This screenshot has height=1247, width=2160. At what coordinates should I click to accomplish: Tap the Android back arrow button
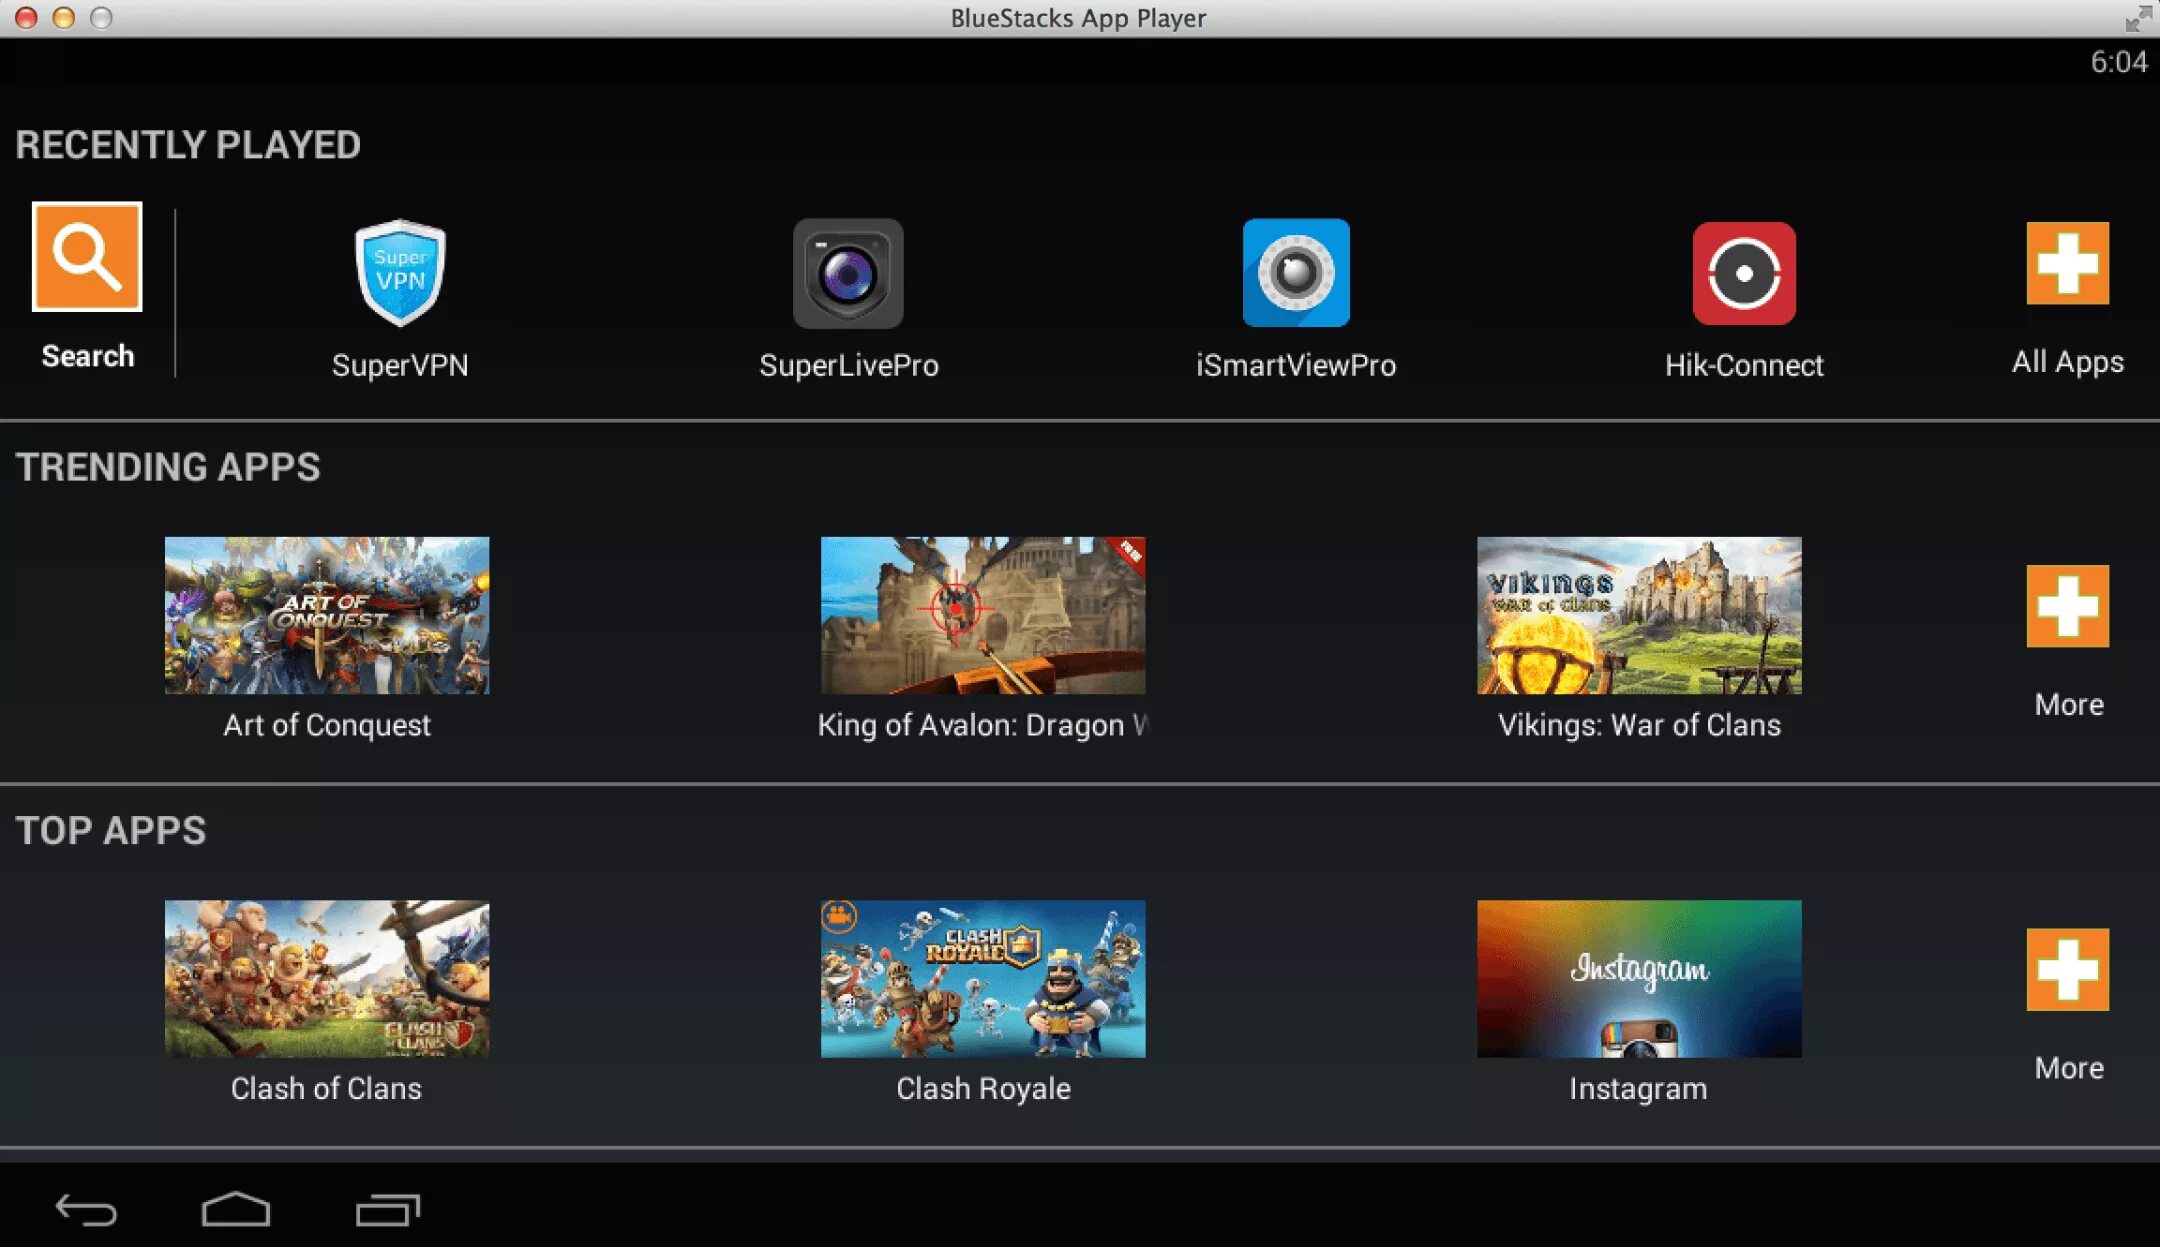pyautogui.click(x=86, y=1210)
